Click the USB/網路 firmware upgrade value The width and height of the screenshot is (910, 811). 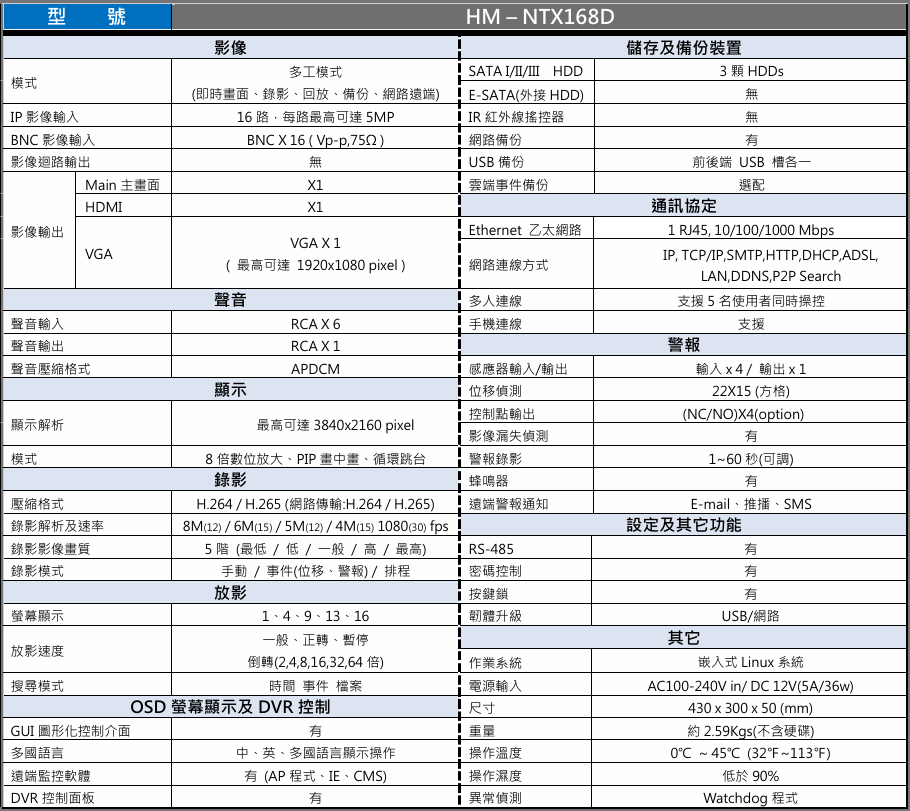[x=750, y=616]
